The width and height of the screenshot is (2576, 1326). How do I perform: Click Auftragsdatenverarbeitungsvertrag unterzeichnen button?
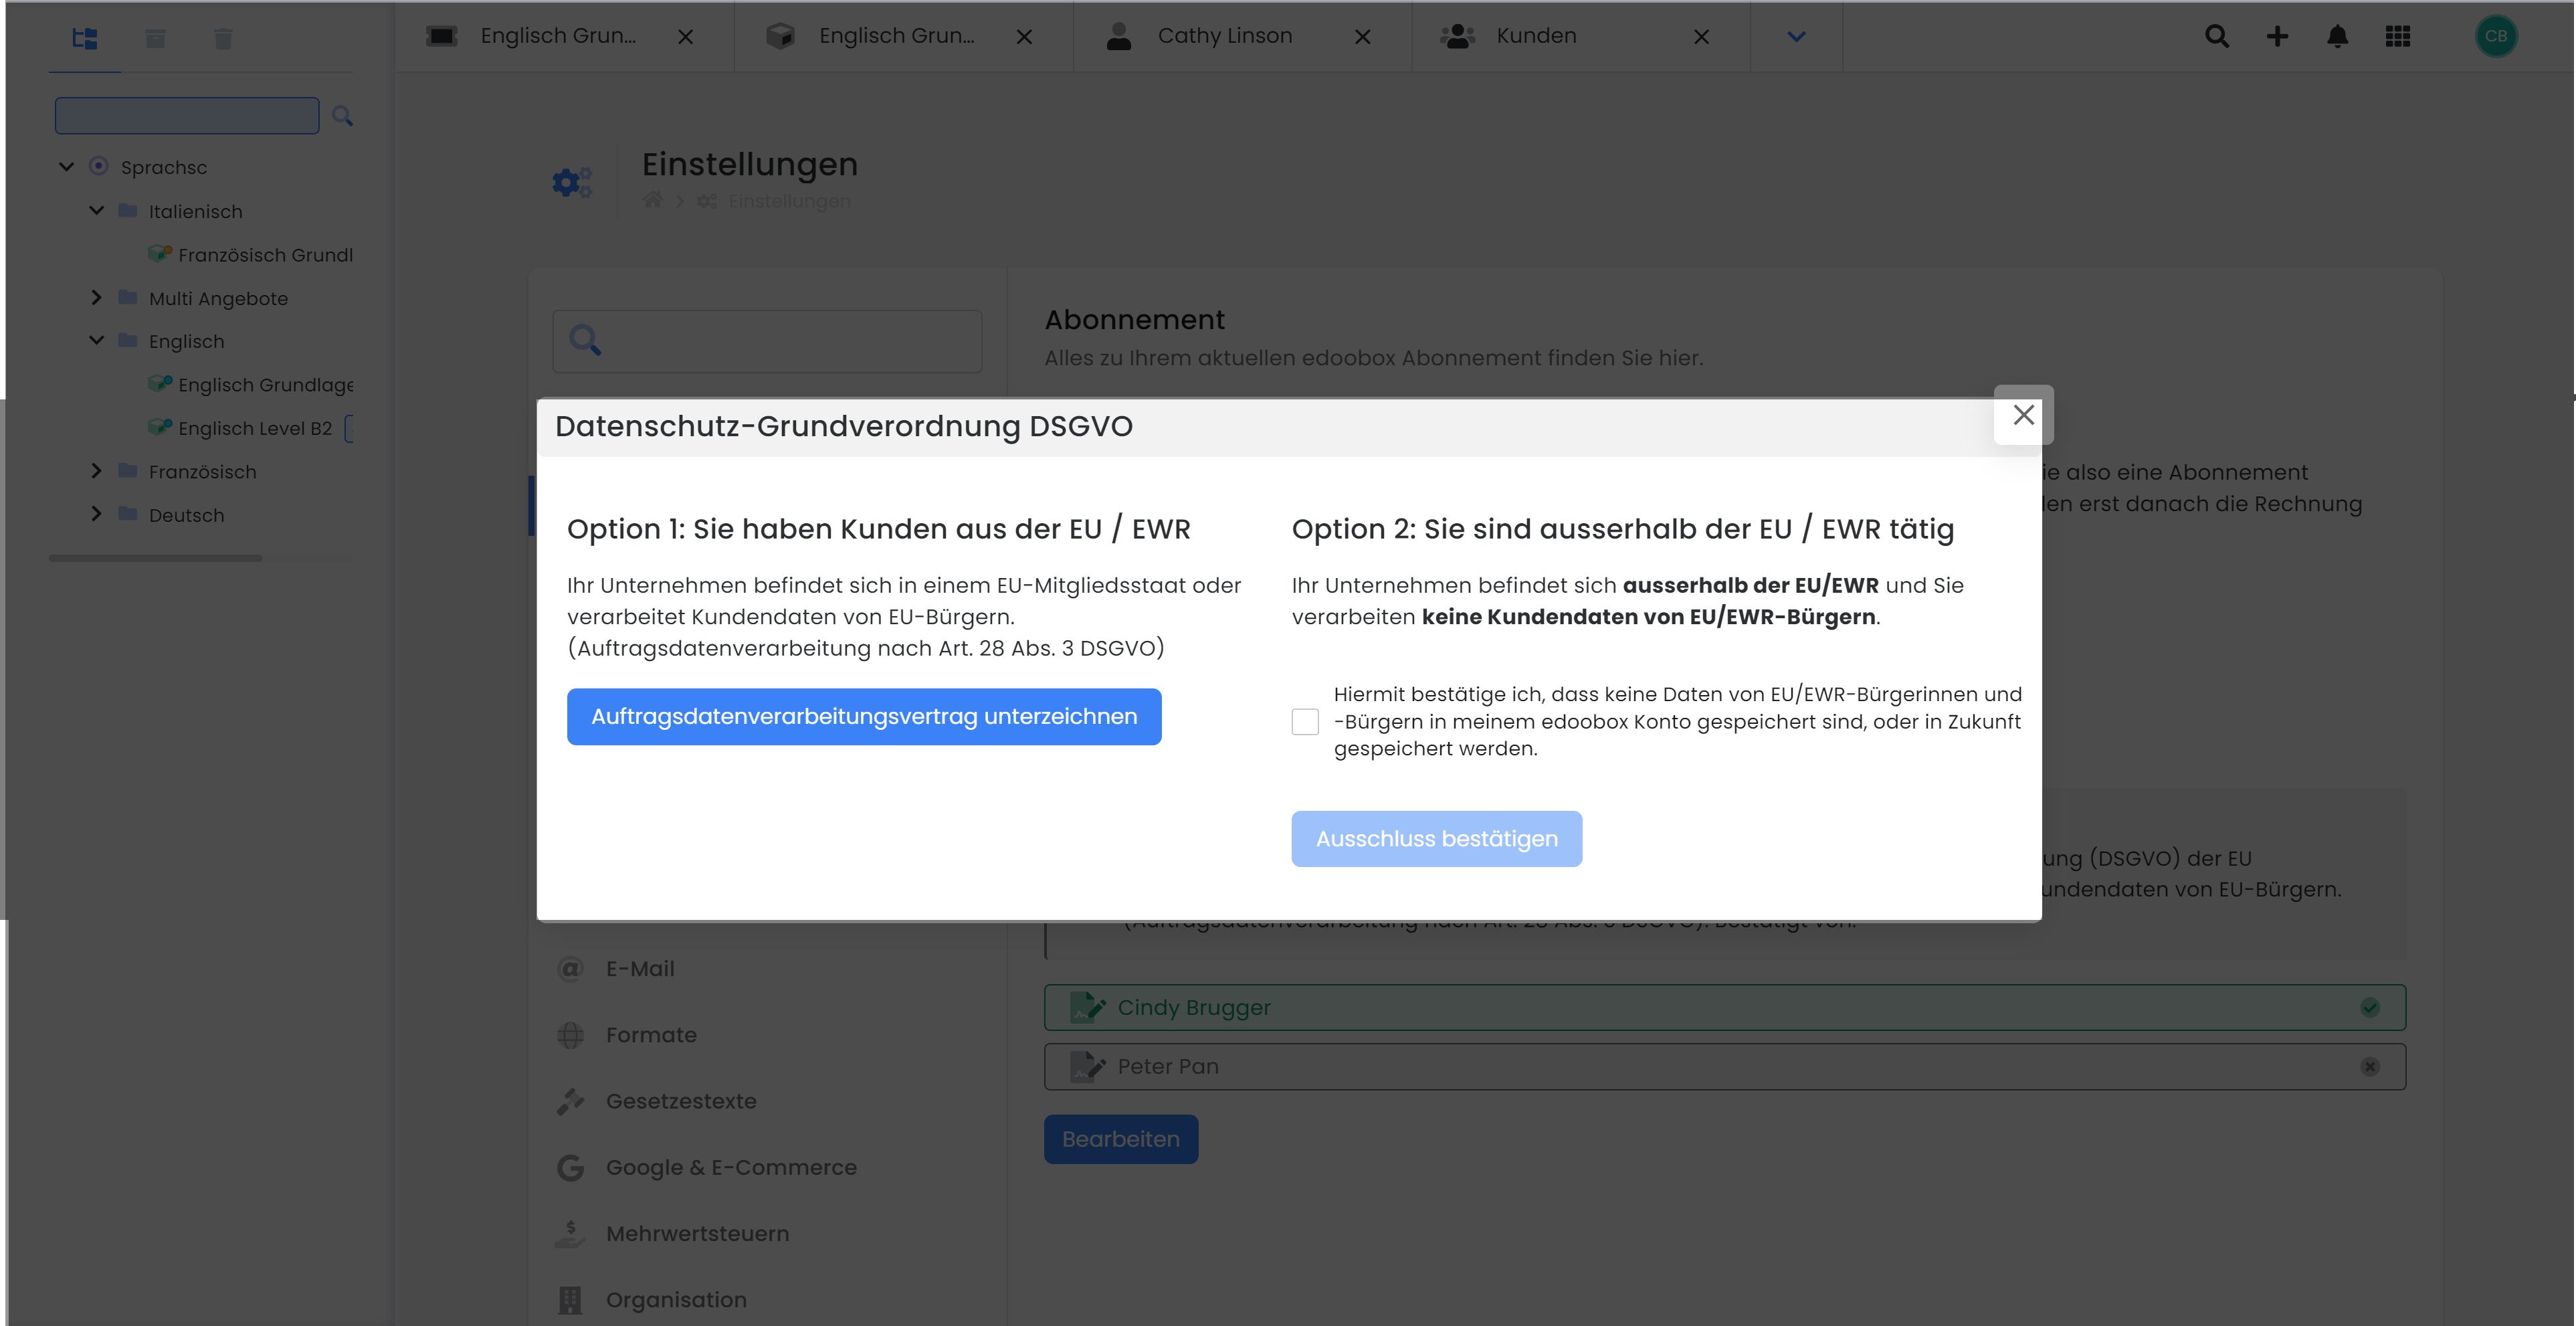863,716
